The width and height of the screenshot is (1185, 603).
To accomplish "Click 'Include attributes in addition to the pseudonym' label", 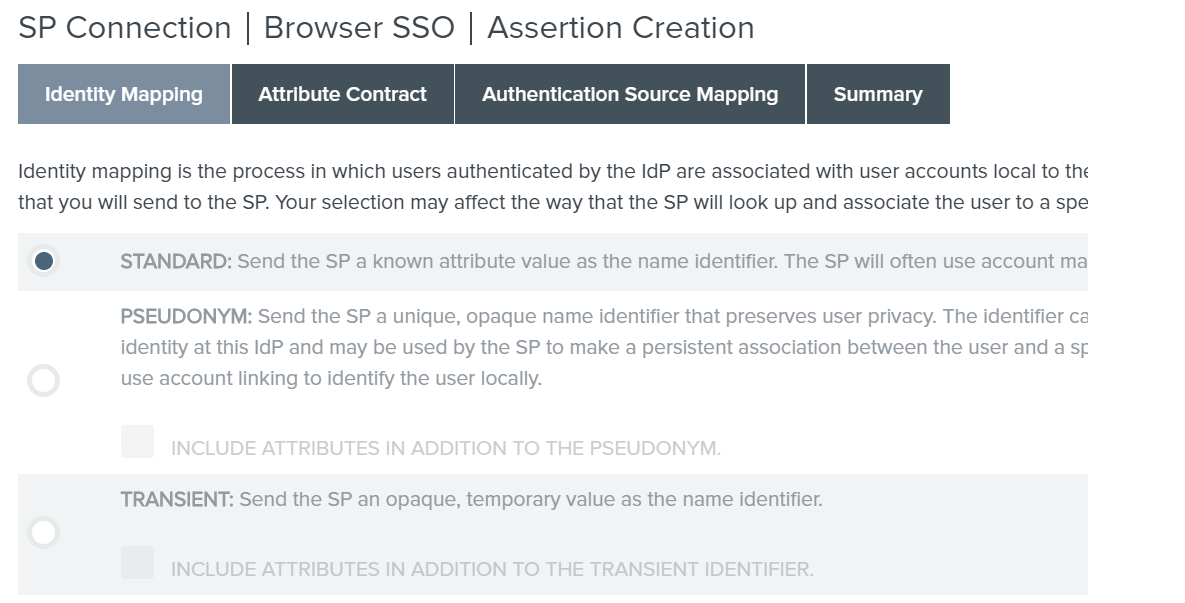I will coord(445,449).
